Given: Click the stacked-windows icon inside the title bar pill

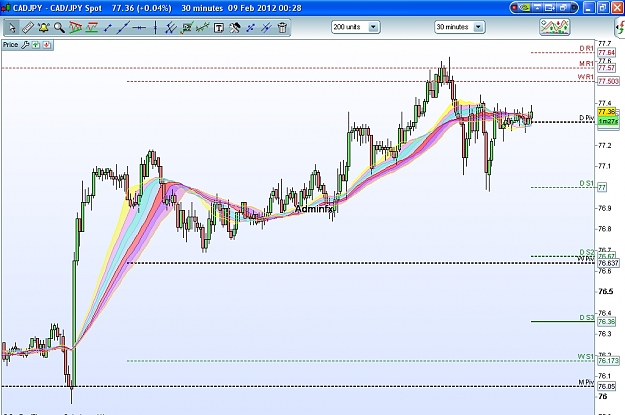Looking at the screenshot, I should 563,8.
